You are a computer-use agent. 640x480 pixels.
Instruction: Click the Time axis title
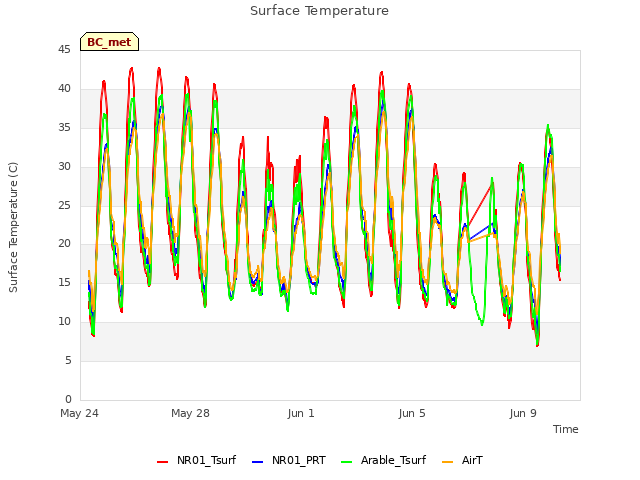[x=565, y=429]
